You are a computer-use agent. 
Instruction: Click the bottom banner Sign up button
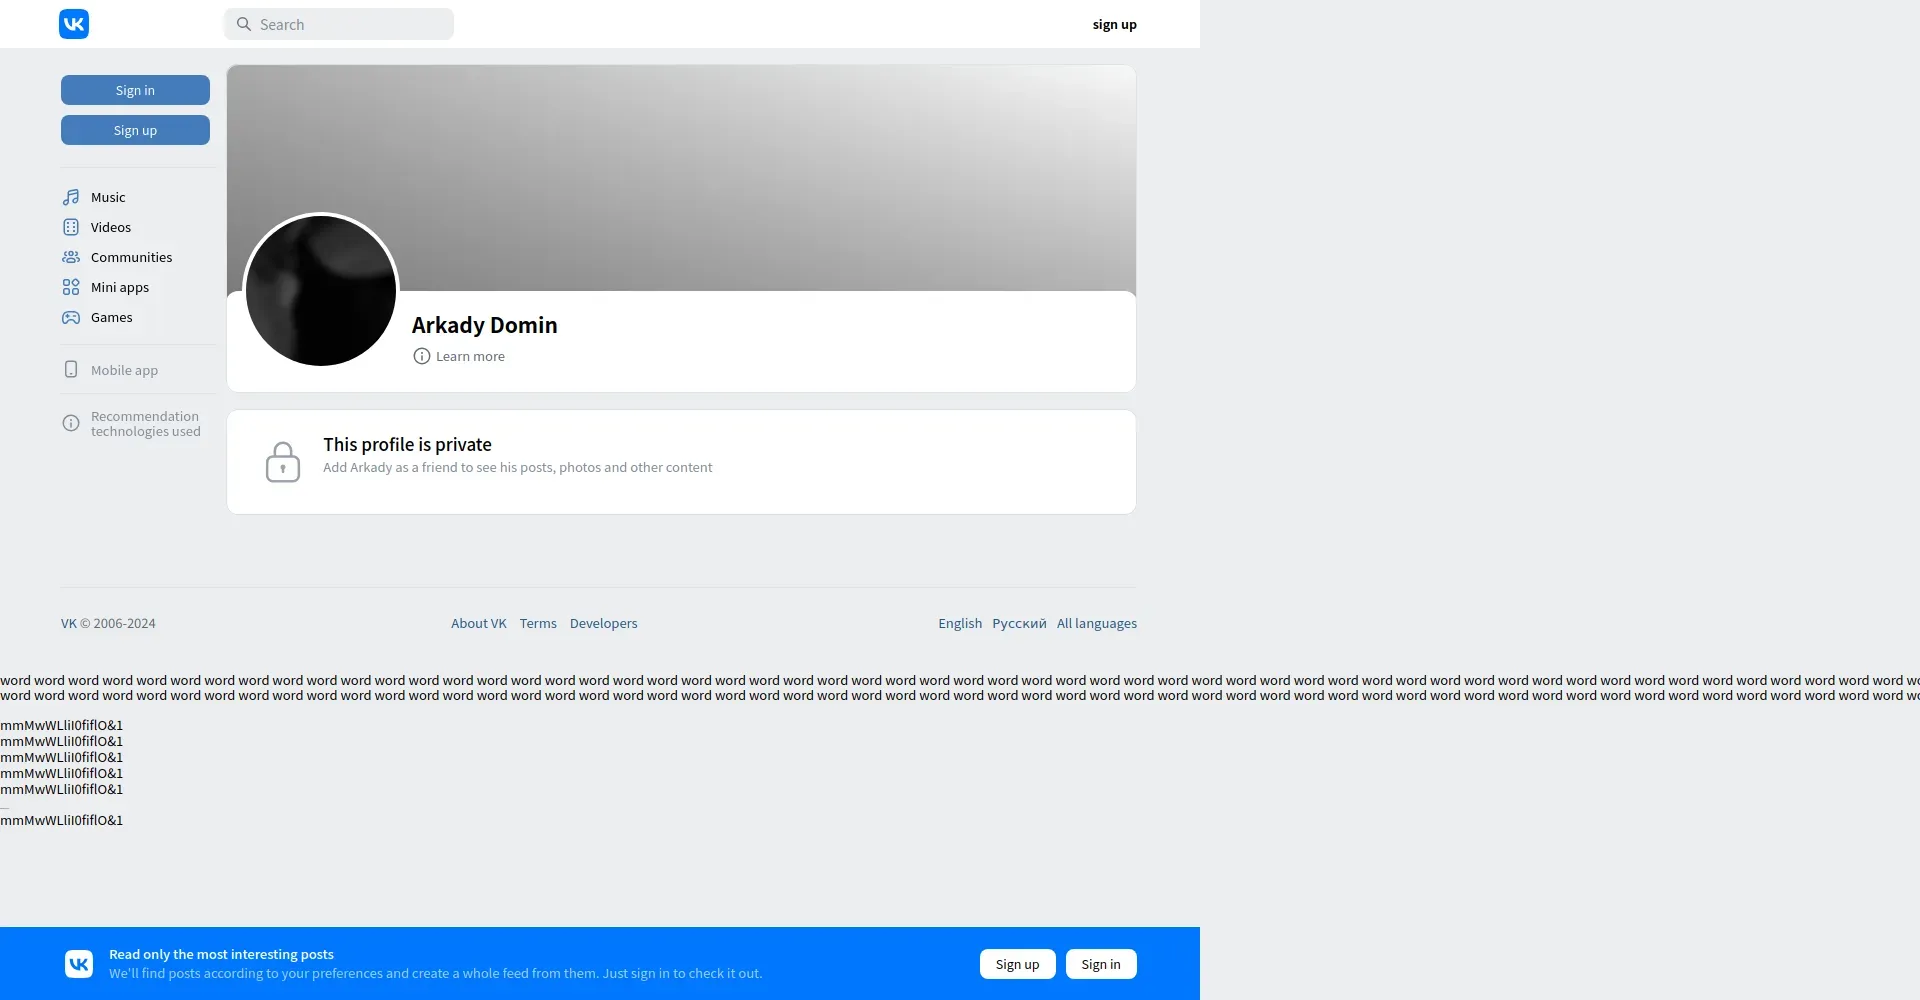click(x=1017, y=964)
